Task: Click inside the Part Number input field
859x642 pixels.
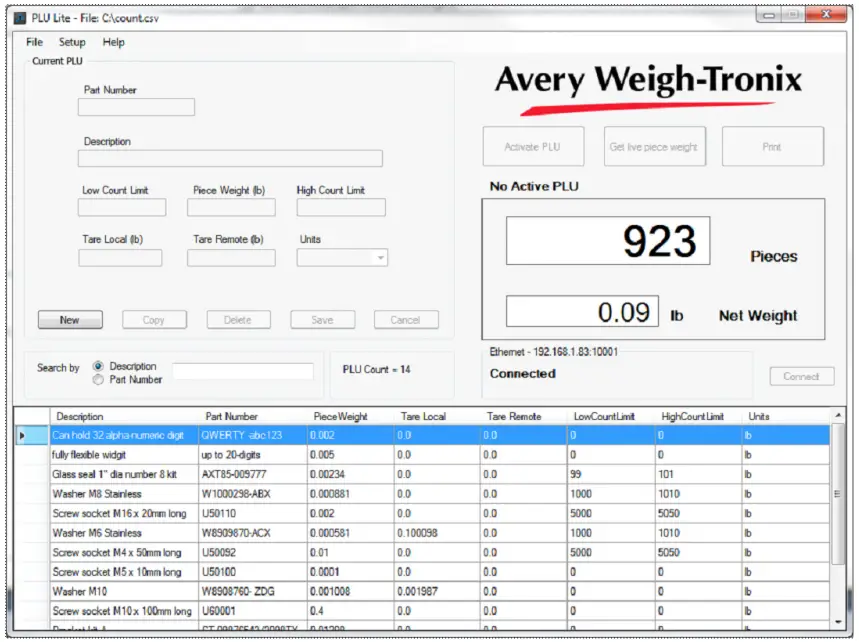Action: pos(135,107)
